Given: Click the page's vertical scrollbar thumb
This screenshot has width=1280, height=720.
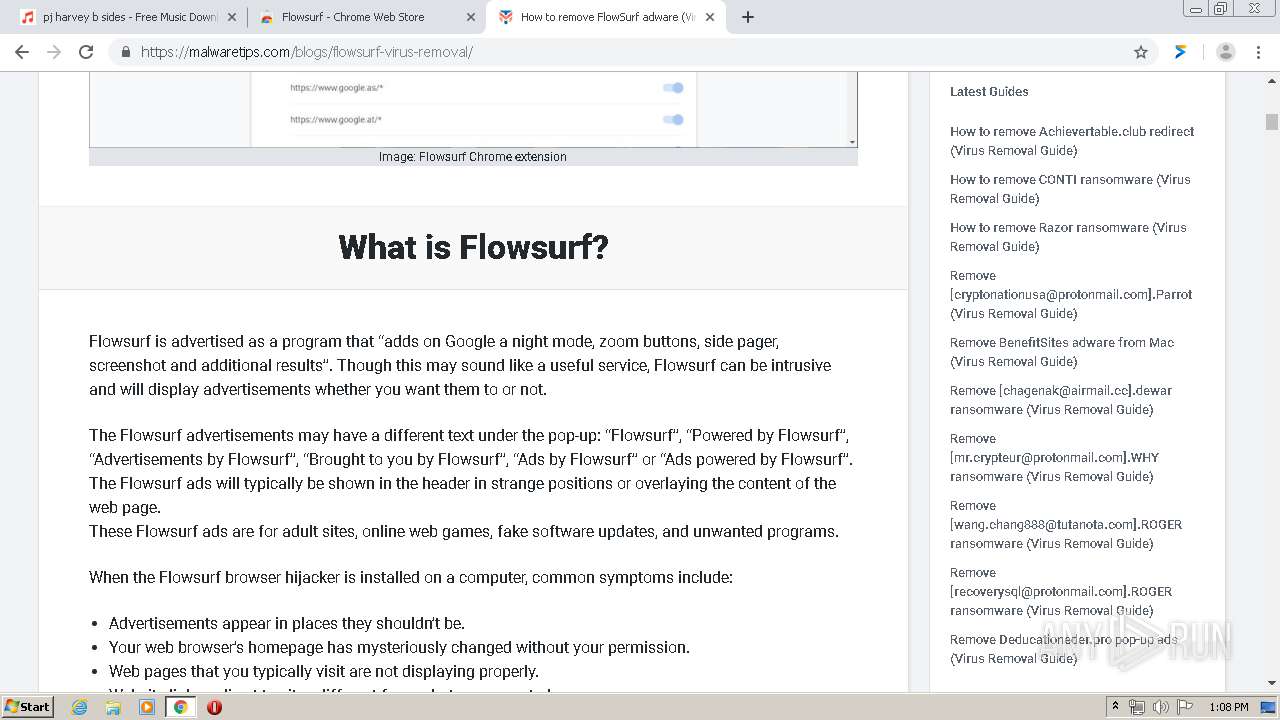Looking at the screenshot, I should tap(1272, 122).
